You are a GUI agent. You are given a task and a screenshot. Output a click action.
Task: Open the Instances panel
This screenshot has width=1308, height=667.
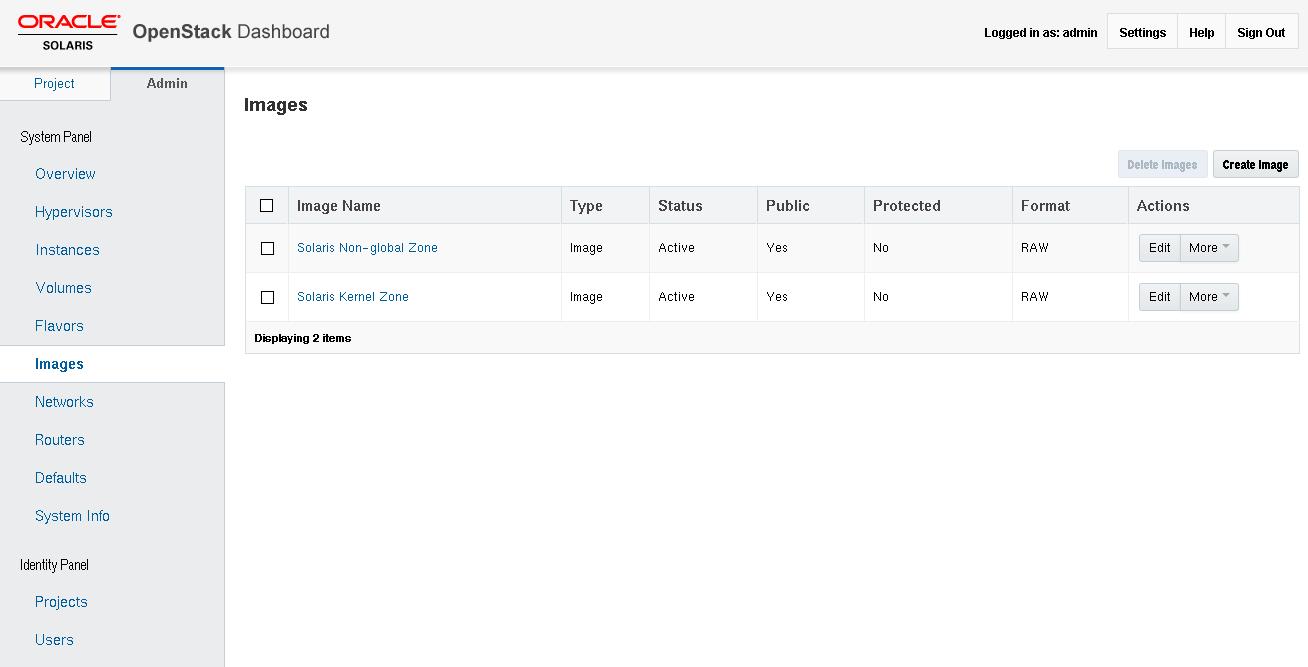67,250
